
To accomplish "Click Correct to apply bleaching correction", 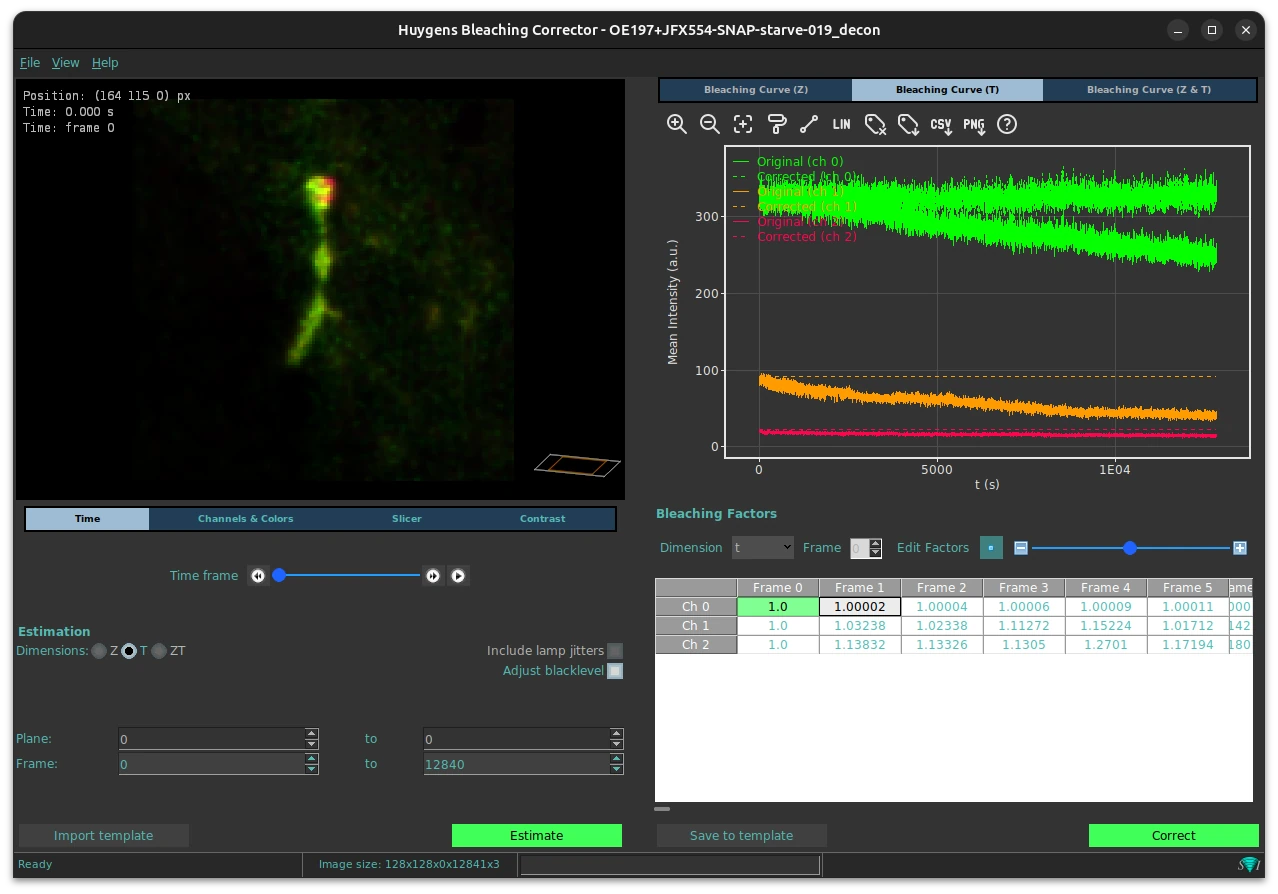I will (x=1173, y=835).
